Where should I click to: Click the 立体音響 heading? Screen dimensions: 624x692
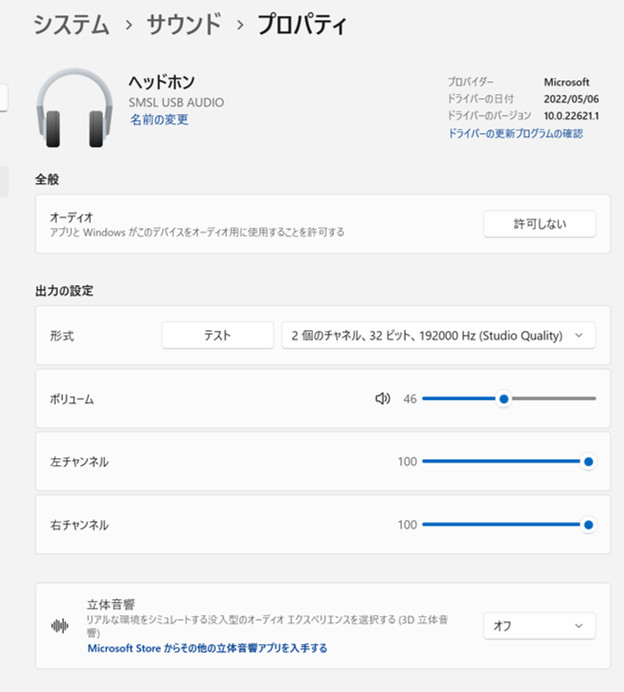(111, 604)
